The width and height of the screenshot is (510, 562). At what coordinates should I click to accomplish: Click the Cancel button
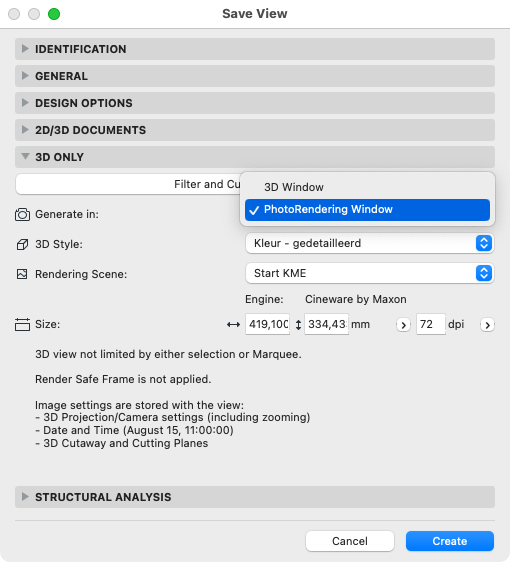[350, 541]
